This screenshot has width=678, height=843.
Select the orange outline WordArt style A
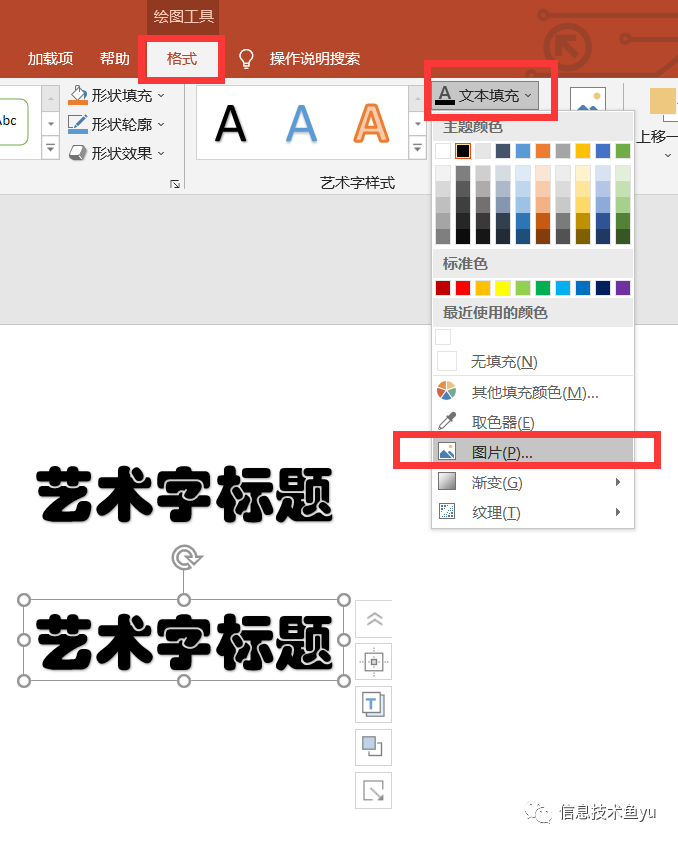[x=371, y=124]
